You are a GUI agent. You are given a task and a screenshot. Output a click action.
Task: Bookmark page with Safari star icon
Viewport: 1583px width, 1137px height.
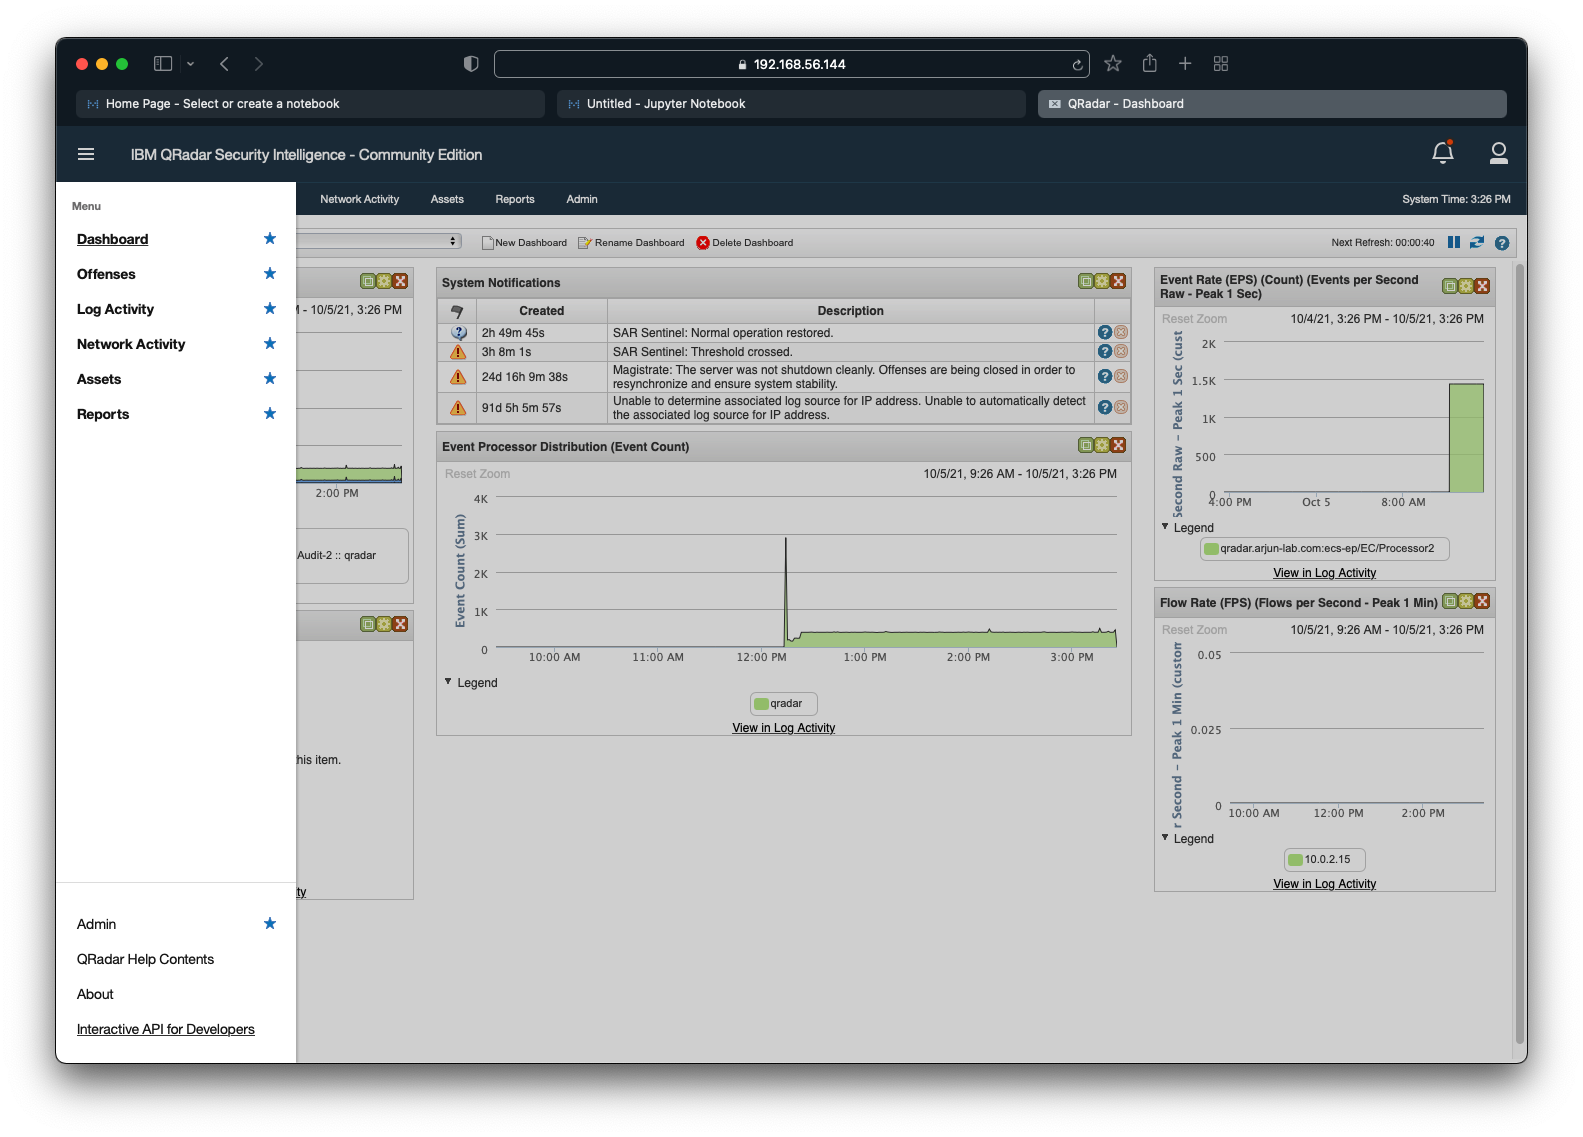(1112, 63)
